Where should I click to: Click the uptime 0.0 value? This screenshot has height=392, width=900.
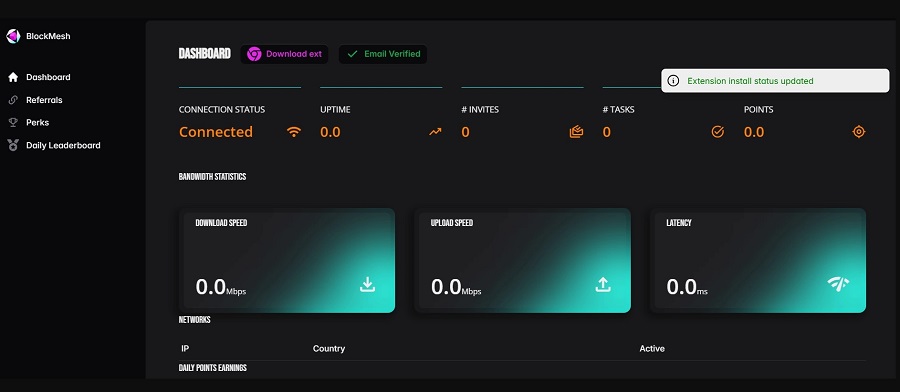(x=330, y=132)
